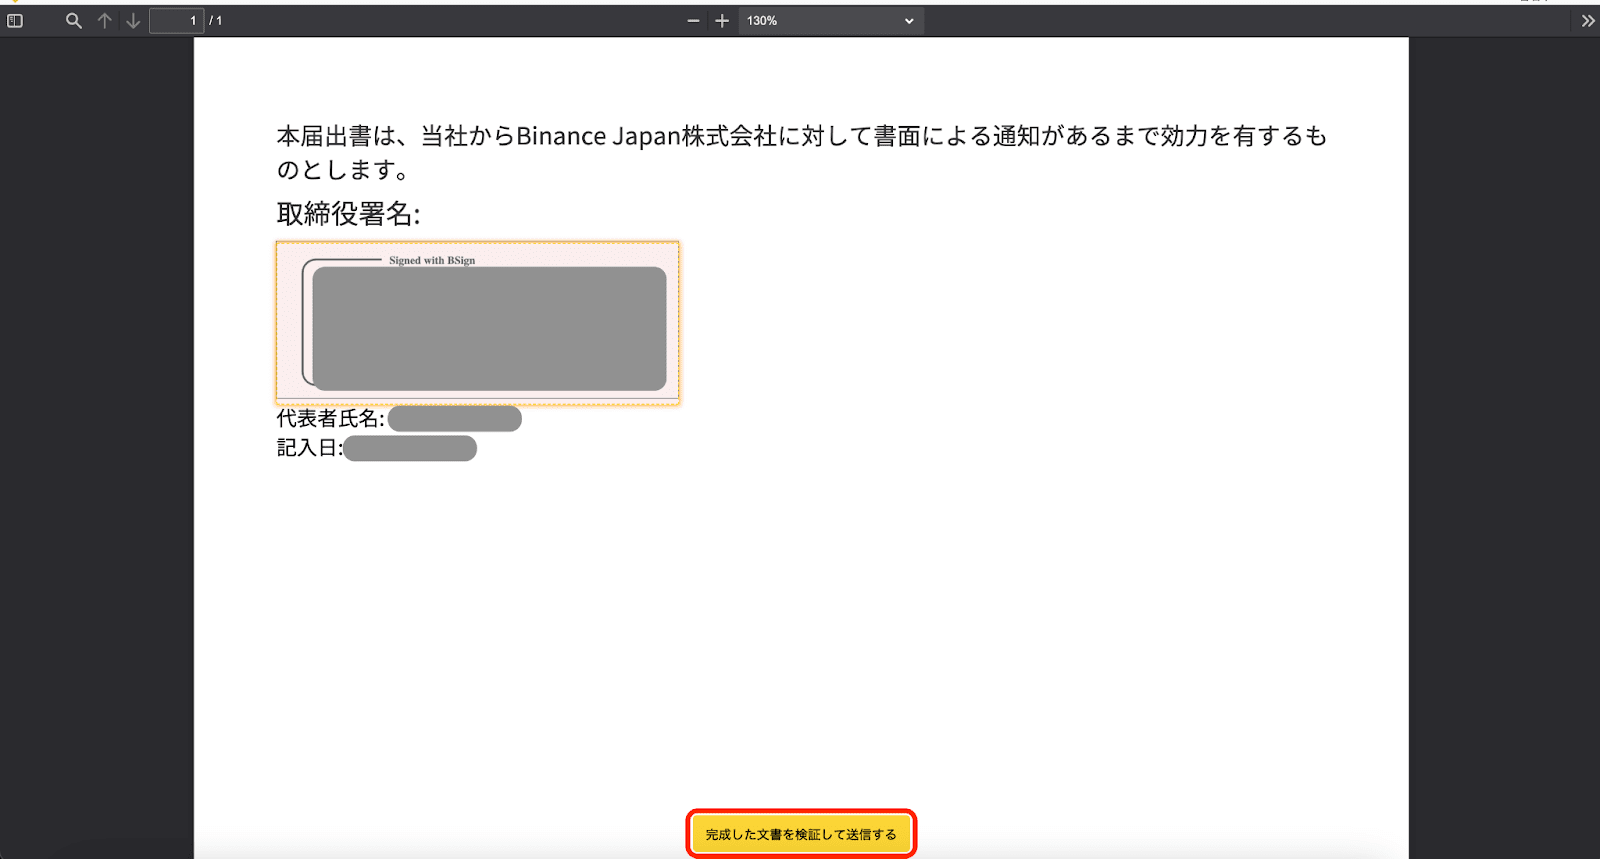This screenshot has width=1600, height=859.
Task: Click the 'Signed with BSign' label
Action: [432, 260]
